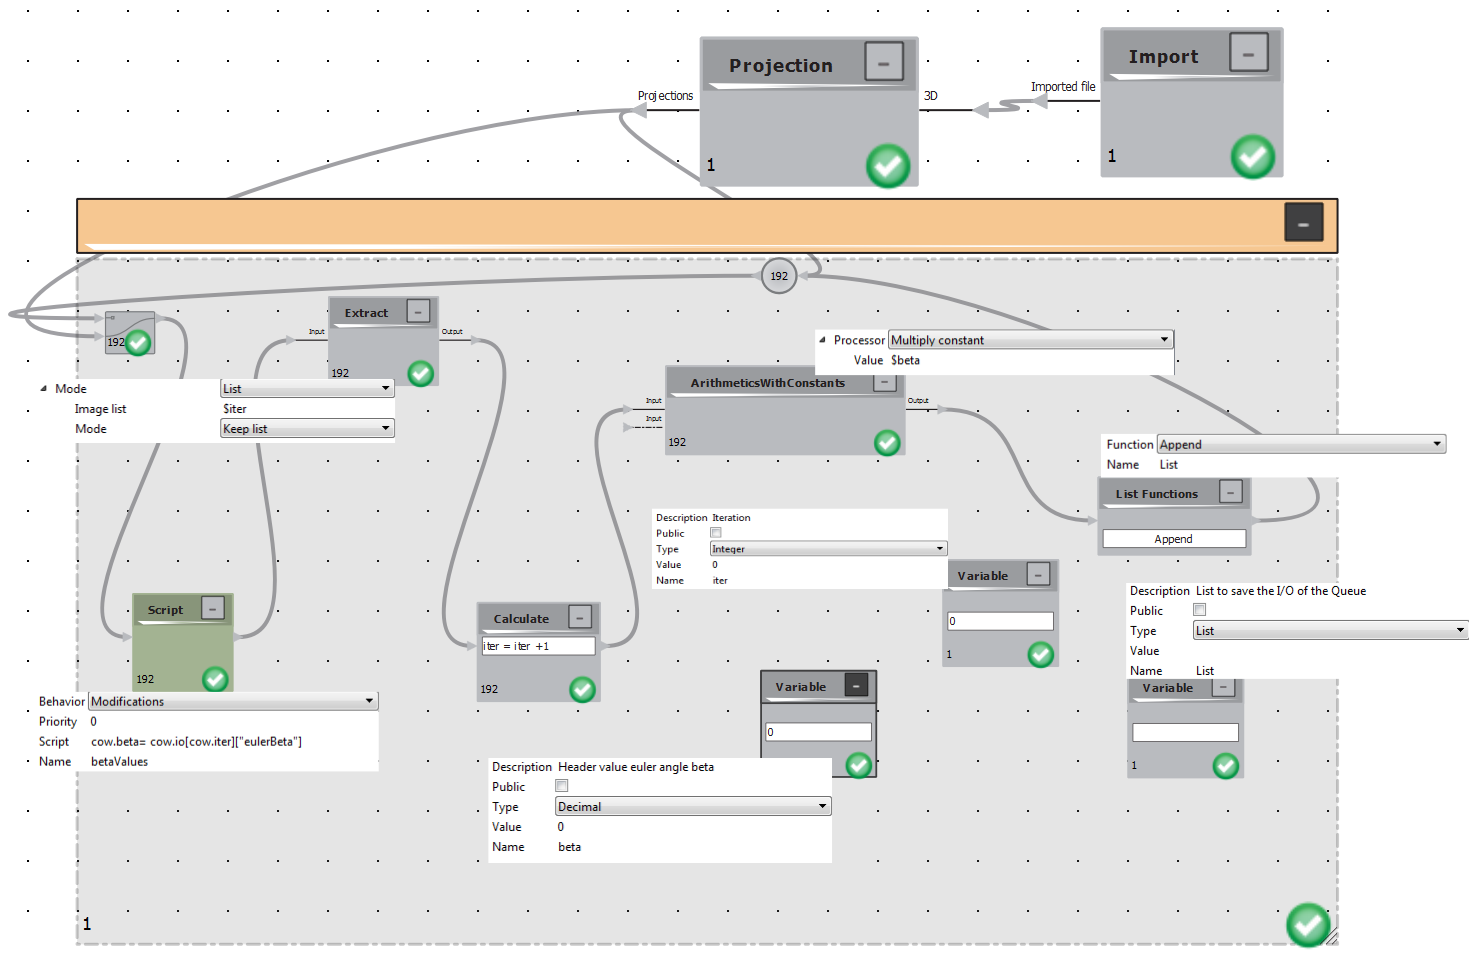Viewport: 1469px width, 959px height.
Task: Click the 192 circular connector node
Action: point(779,276)
